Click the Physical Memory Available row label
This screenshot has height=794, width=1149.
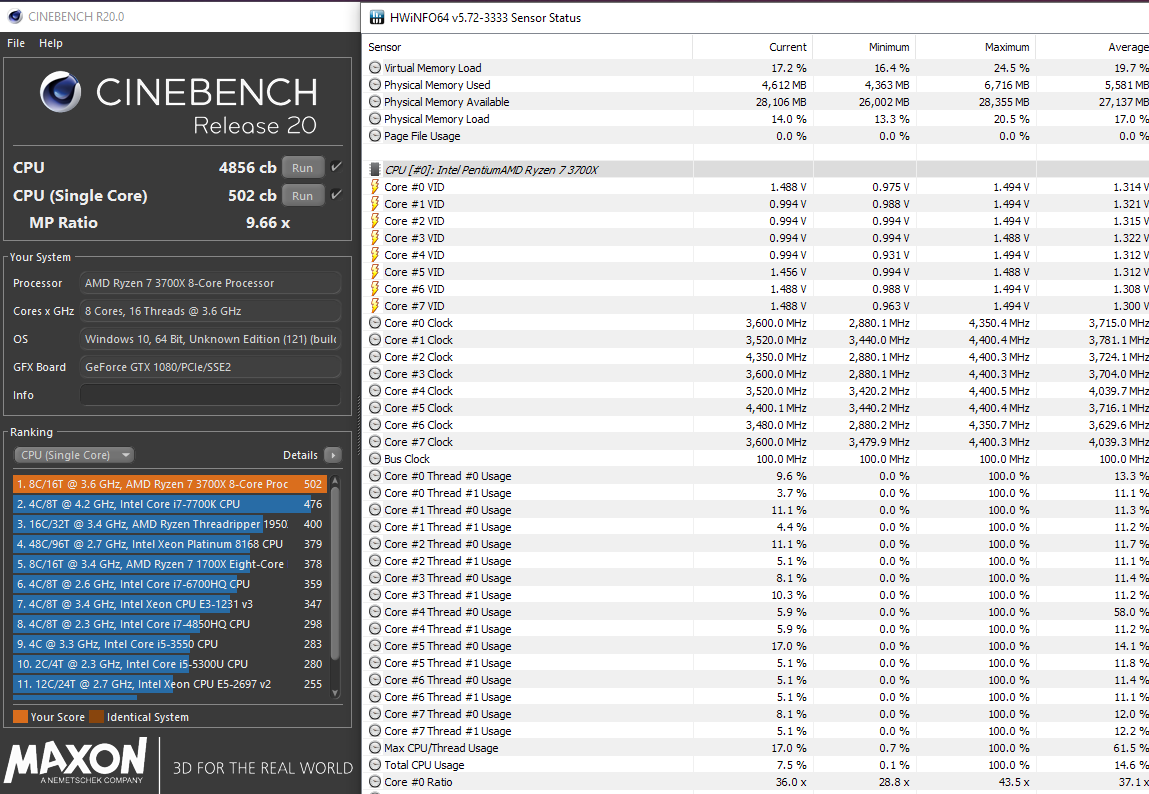tap(446, 103)
